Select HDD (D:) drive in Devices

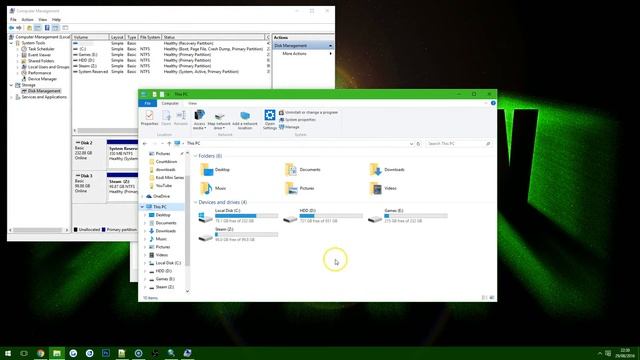(x=322, y=216)
